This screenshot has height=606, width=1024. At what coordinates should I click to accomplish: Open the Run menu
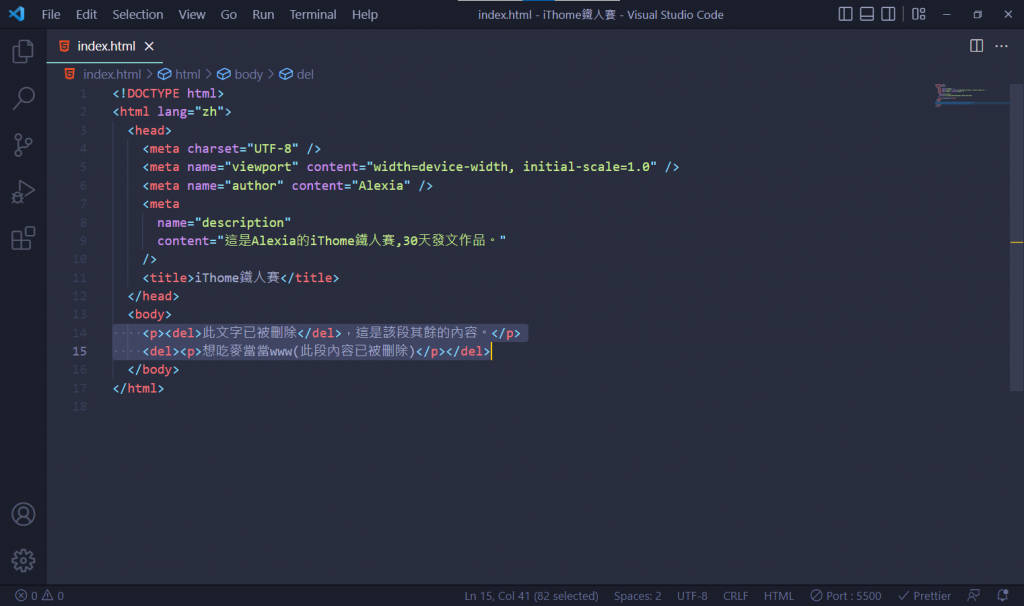pos(263,14)
